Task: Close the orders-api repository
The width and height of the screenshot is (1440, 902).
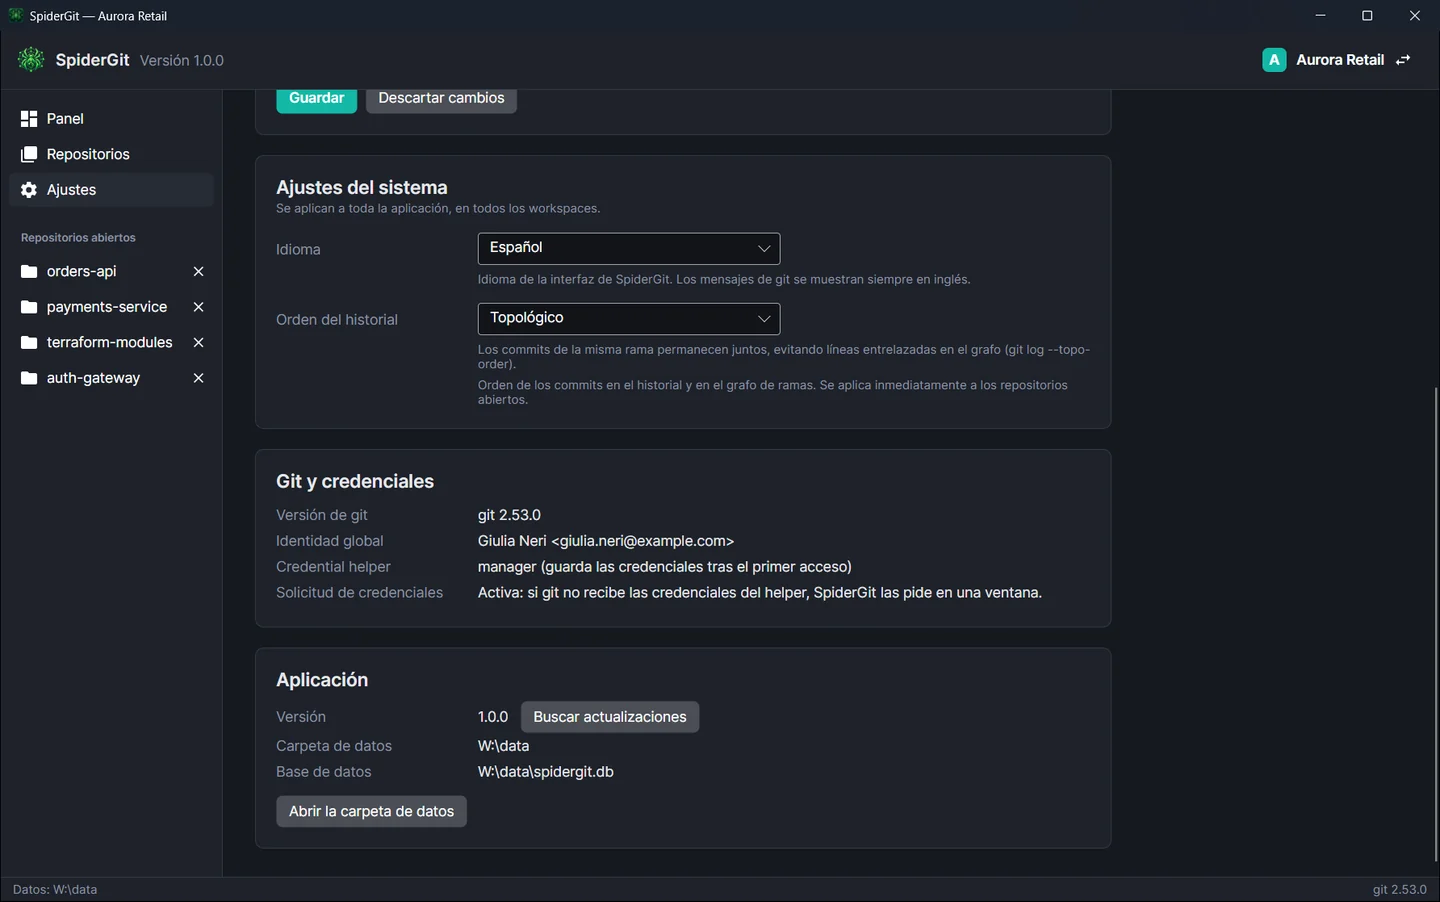Action: click(x=198, y=272)
